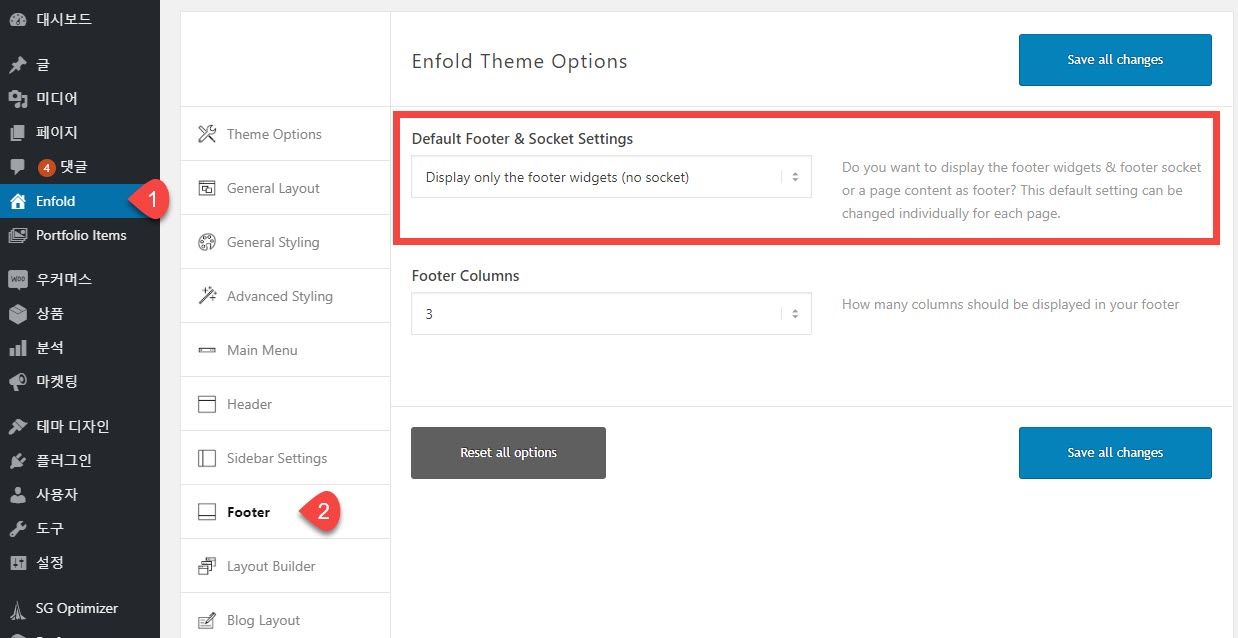This screenshot has height=638, width=1238.
Task: Click the Default Footer & Socket Settings label
Action: pos(522,139)
